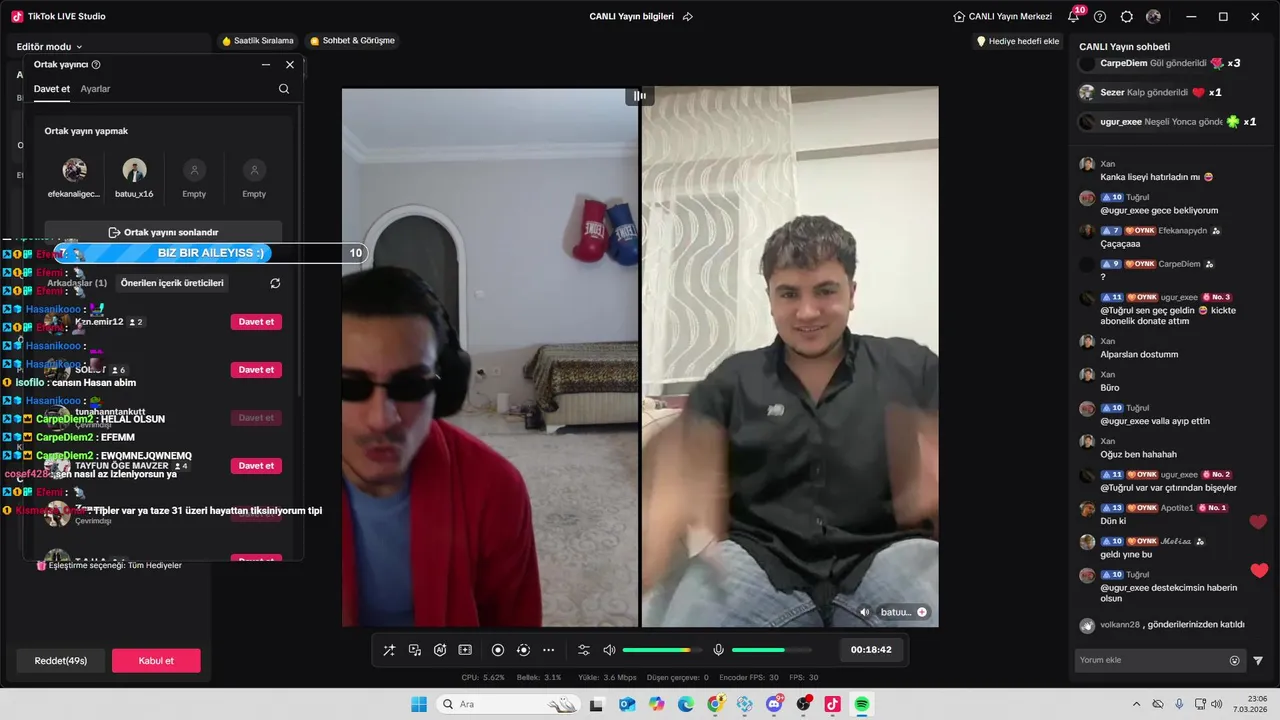
Task: Minimize the Ortak yayıncı panel
Action: pyautogui.click(x=266, y=64)
